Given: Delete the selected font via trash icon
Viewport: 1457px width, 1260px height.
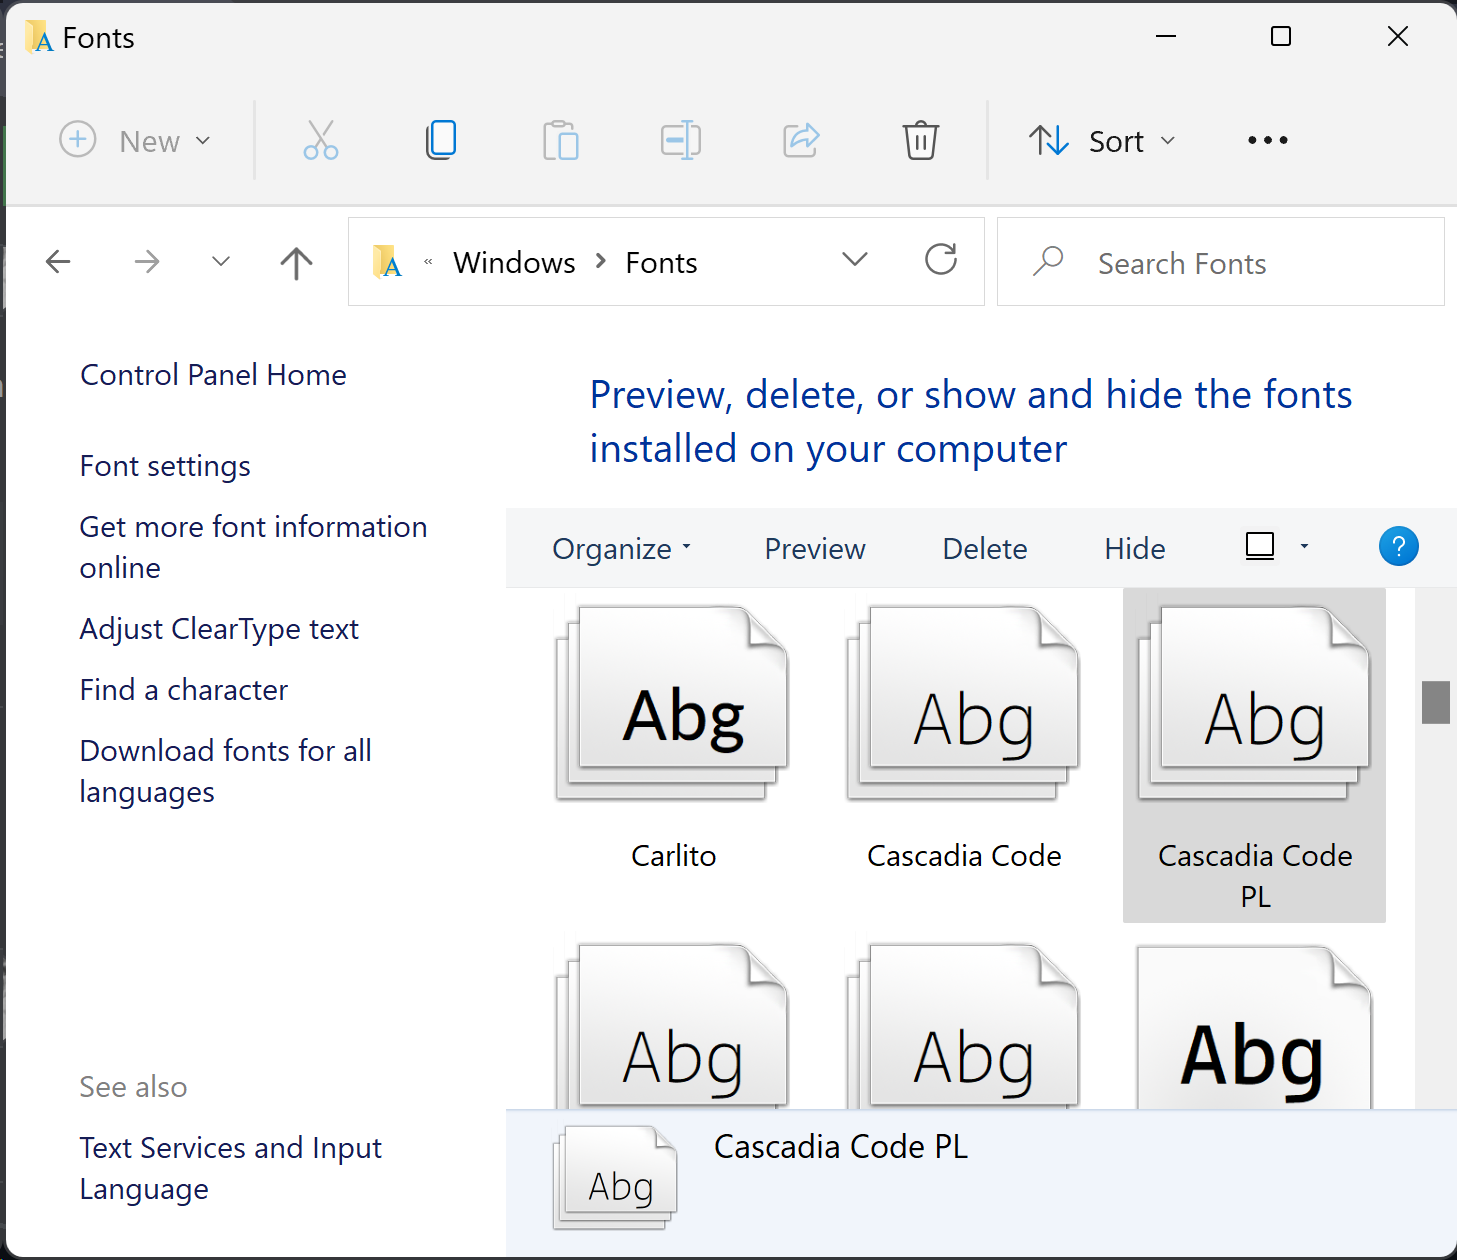Looking at the screenshot, I should pyautogui.click(x=920, y=140).
